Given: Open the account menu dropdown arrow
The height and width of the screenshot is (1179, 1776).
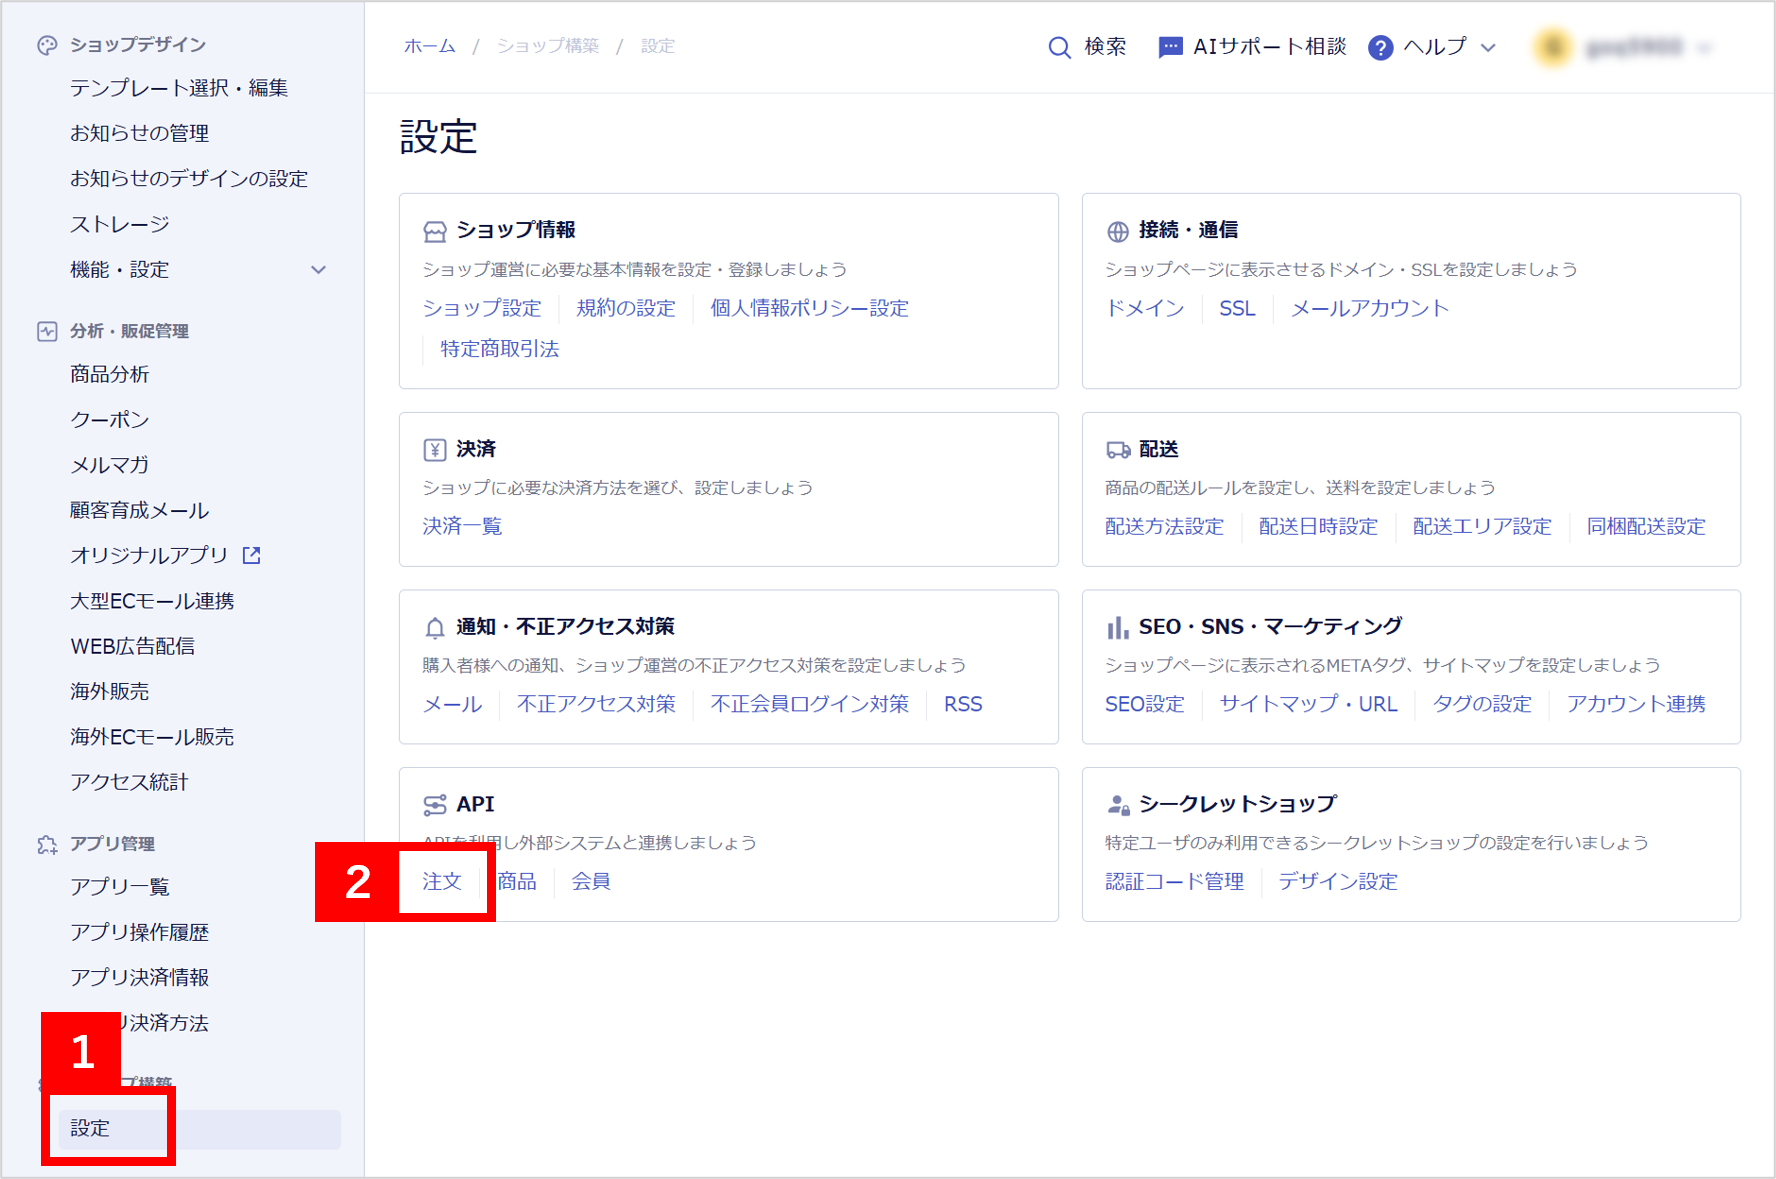Looking at the screenshot, I should (x=1705, y=47).
